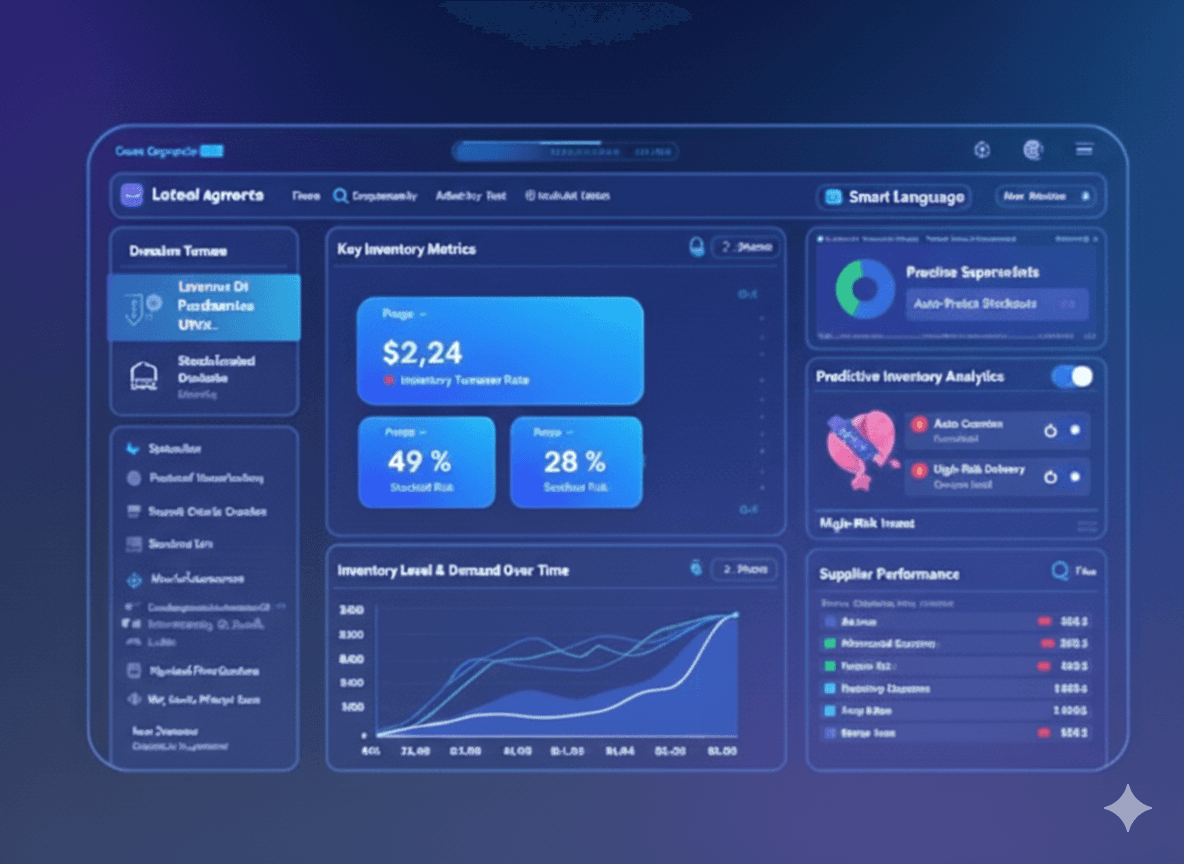Image resolution: width=1184 pixels, height=864 pixels.
Task: Enable the Predictive Inventory Analytics toggle
Action: (x=1071, y=377)
